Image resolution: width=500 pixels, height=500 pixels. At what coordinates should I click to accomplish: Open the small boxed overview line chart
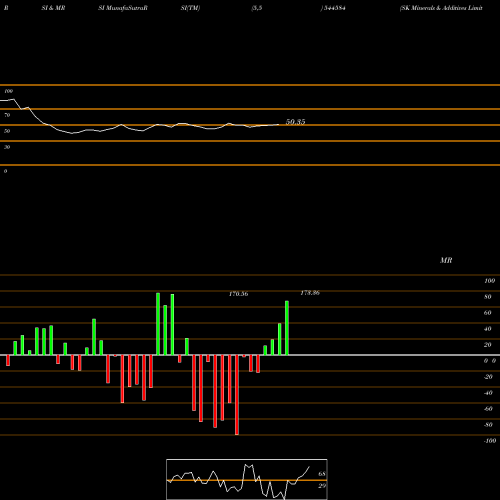[x=247, y=479]
